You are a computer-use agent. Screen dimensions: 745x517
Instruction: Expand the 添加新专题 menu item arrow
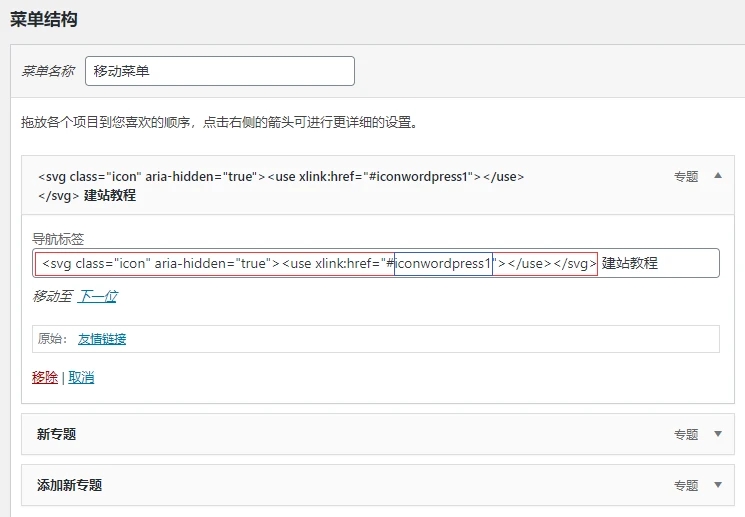[x=717, y=485]
